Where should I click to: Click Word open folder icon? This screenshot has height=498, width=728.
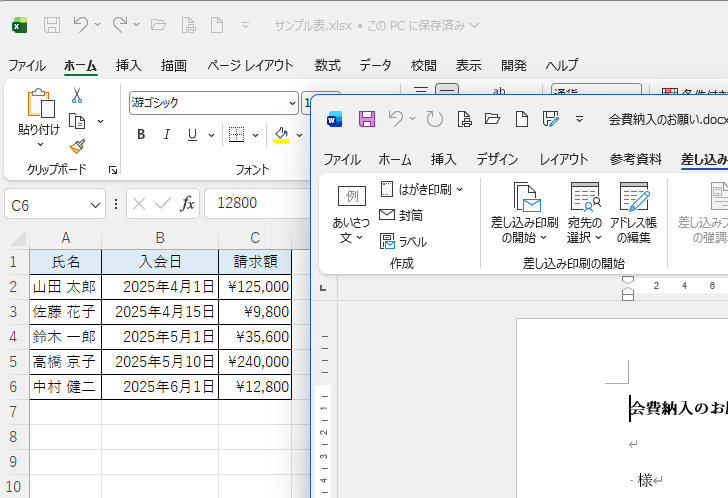pos(493,119)
